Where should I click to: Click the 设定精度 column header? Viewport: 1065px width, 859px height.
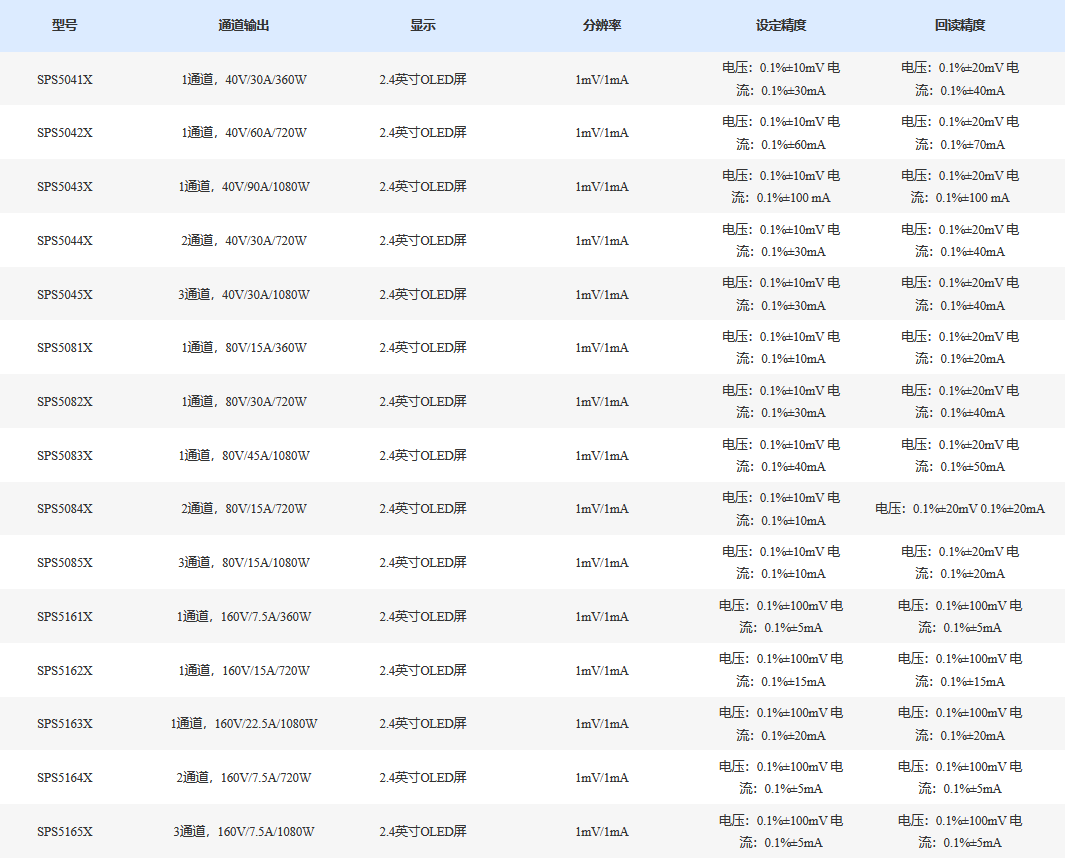[x=781, y=25]
